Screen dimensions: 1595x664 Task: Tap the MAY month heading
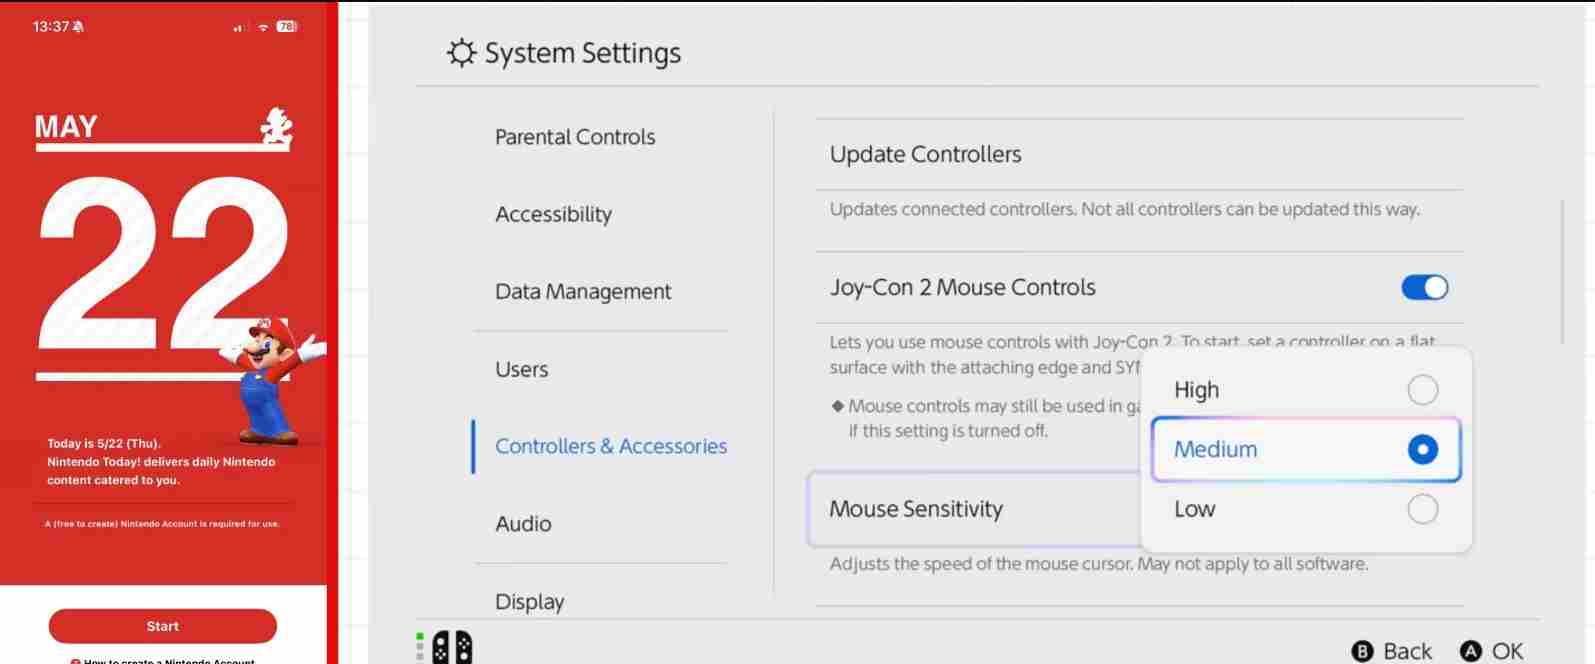66,127
